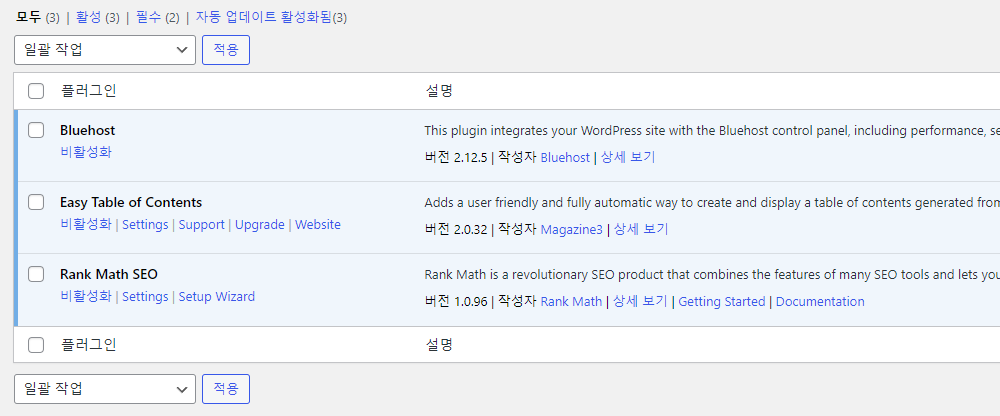This screenshot has width=1000, height=416.
Task: Launch Rank Math Setup Wizard
Action: [x=217, y=297]
